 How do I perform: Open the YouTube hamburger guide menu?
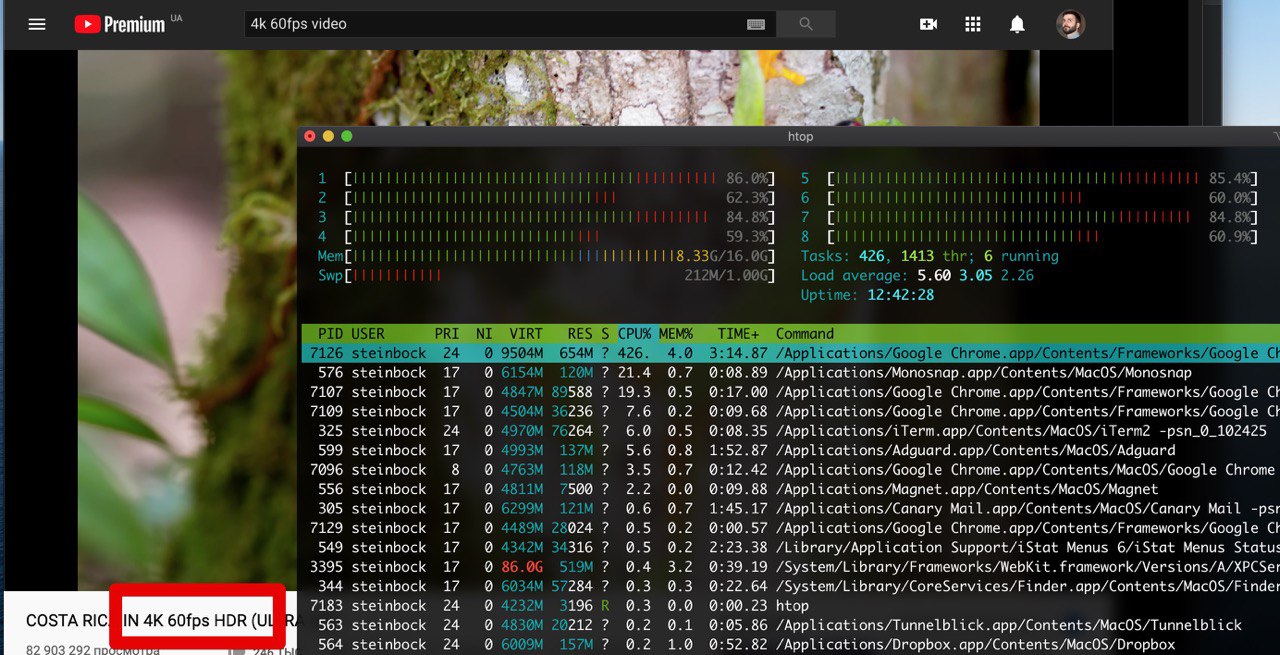[x=37, y=24]
